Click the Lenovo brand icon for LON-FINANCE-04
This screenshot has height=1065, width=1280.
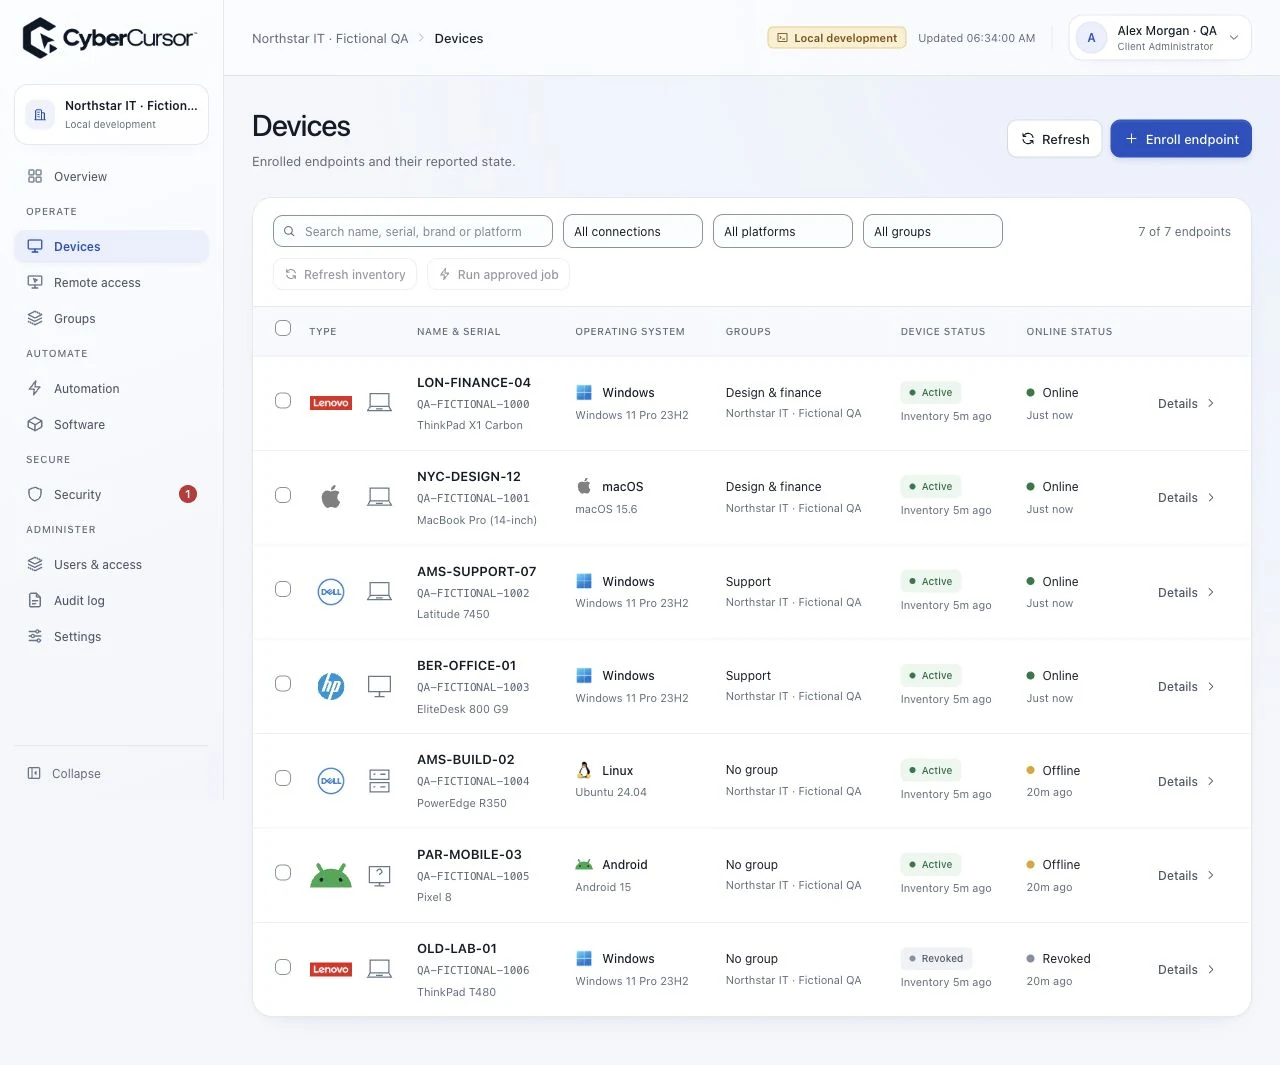pos(331,403)
